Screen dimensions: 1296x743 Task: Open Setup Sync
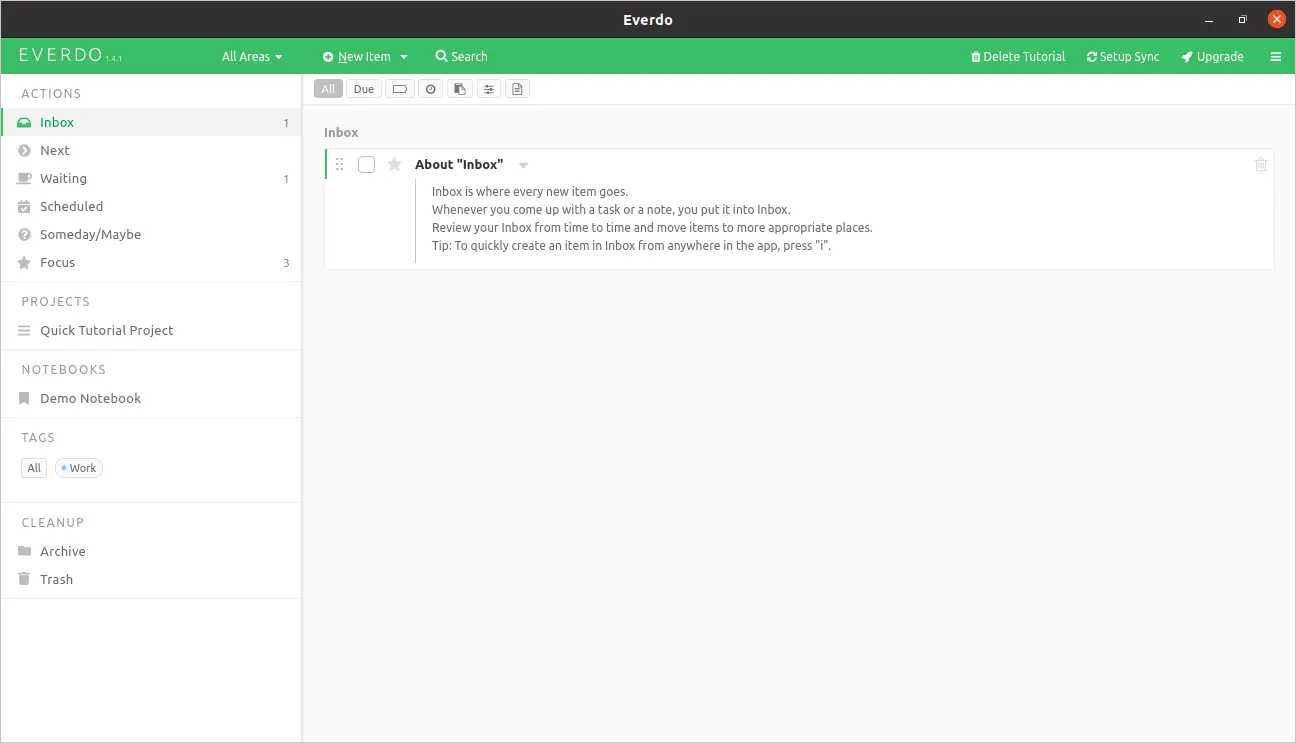pyautogui.click(x=1123, y=57)
